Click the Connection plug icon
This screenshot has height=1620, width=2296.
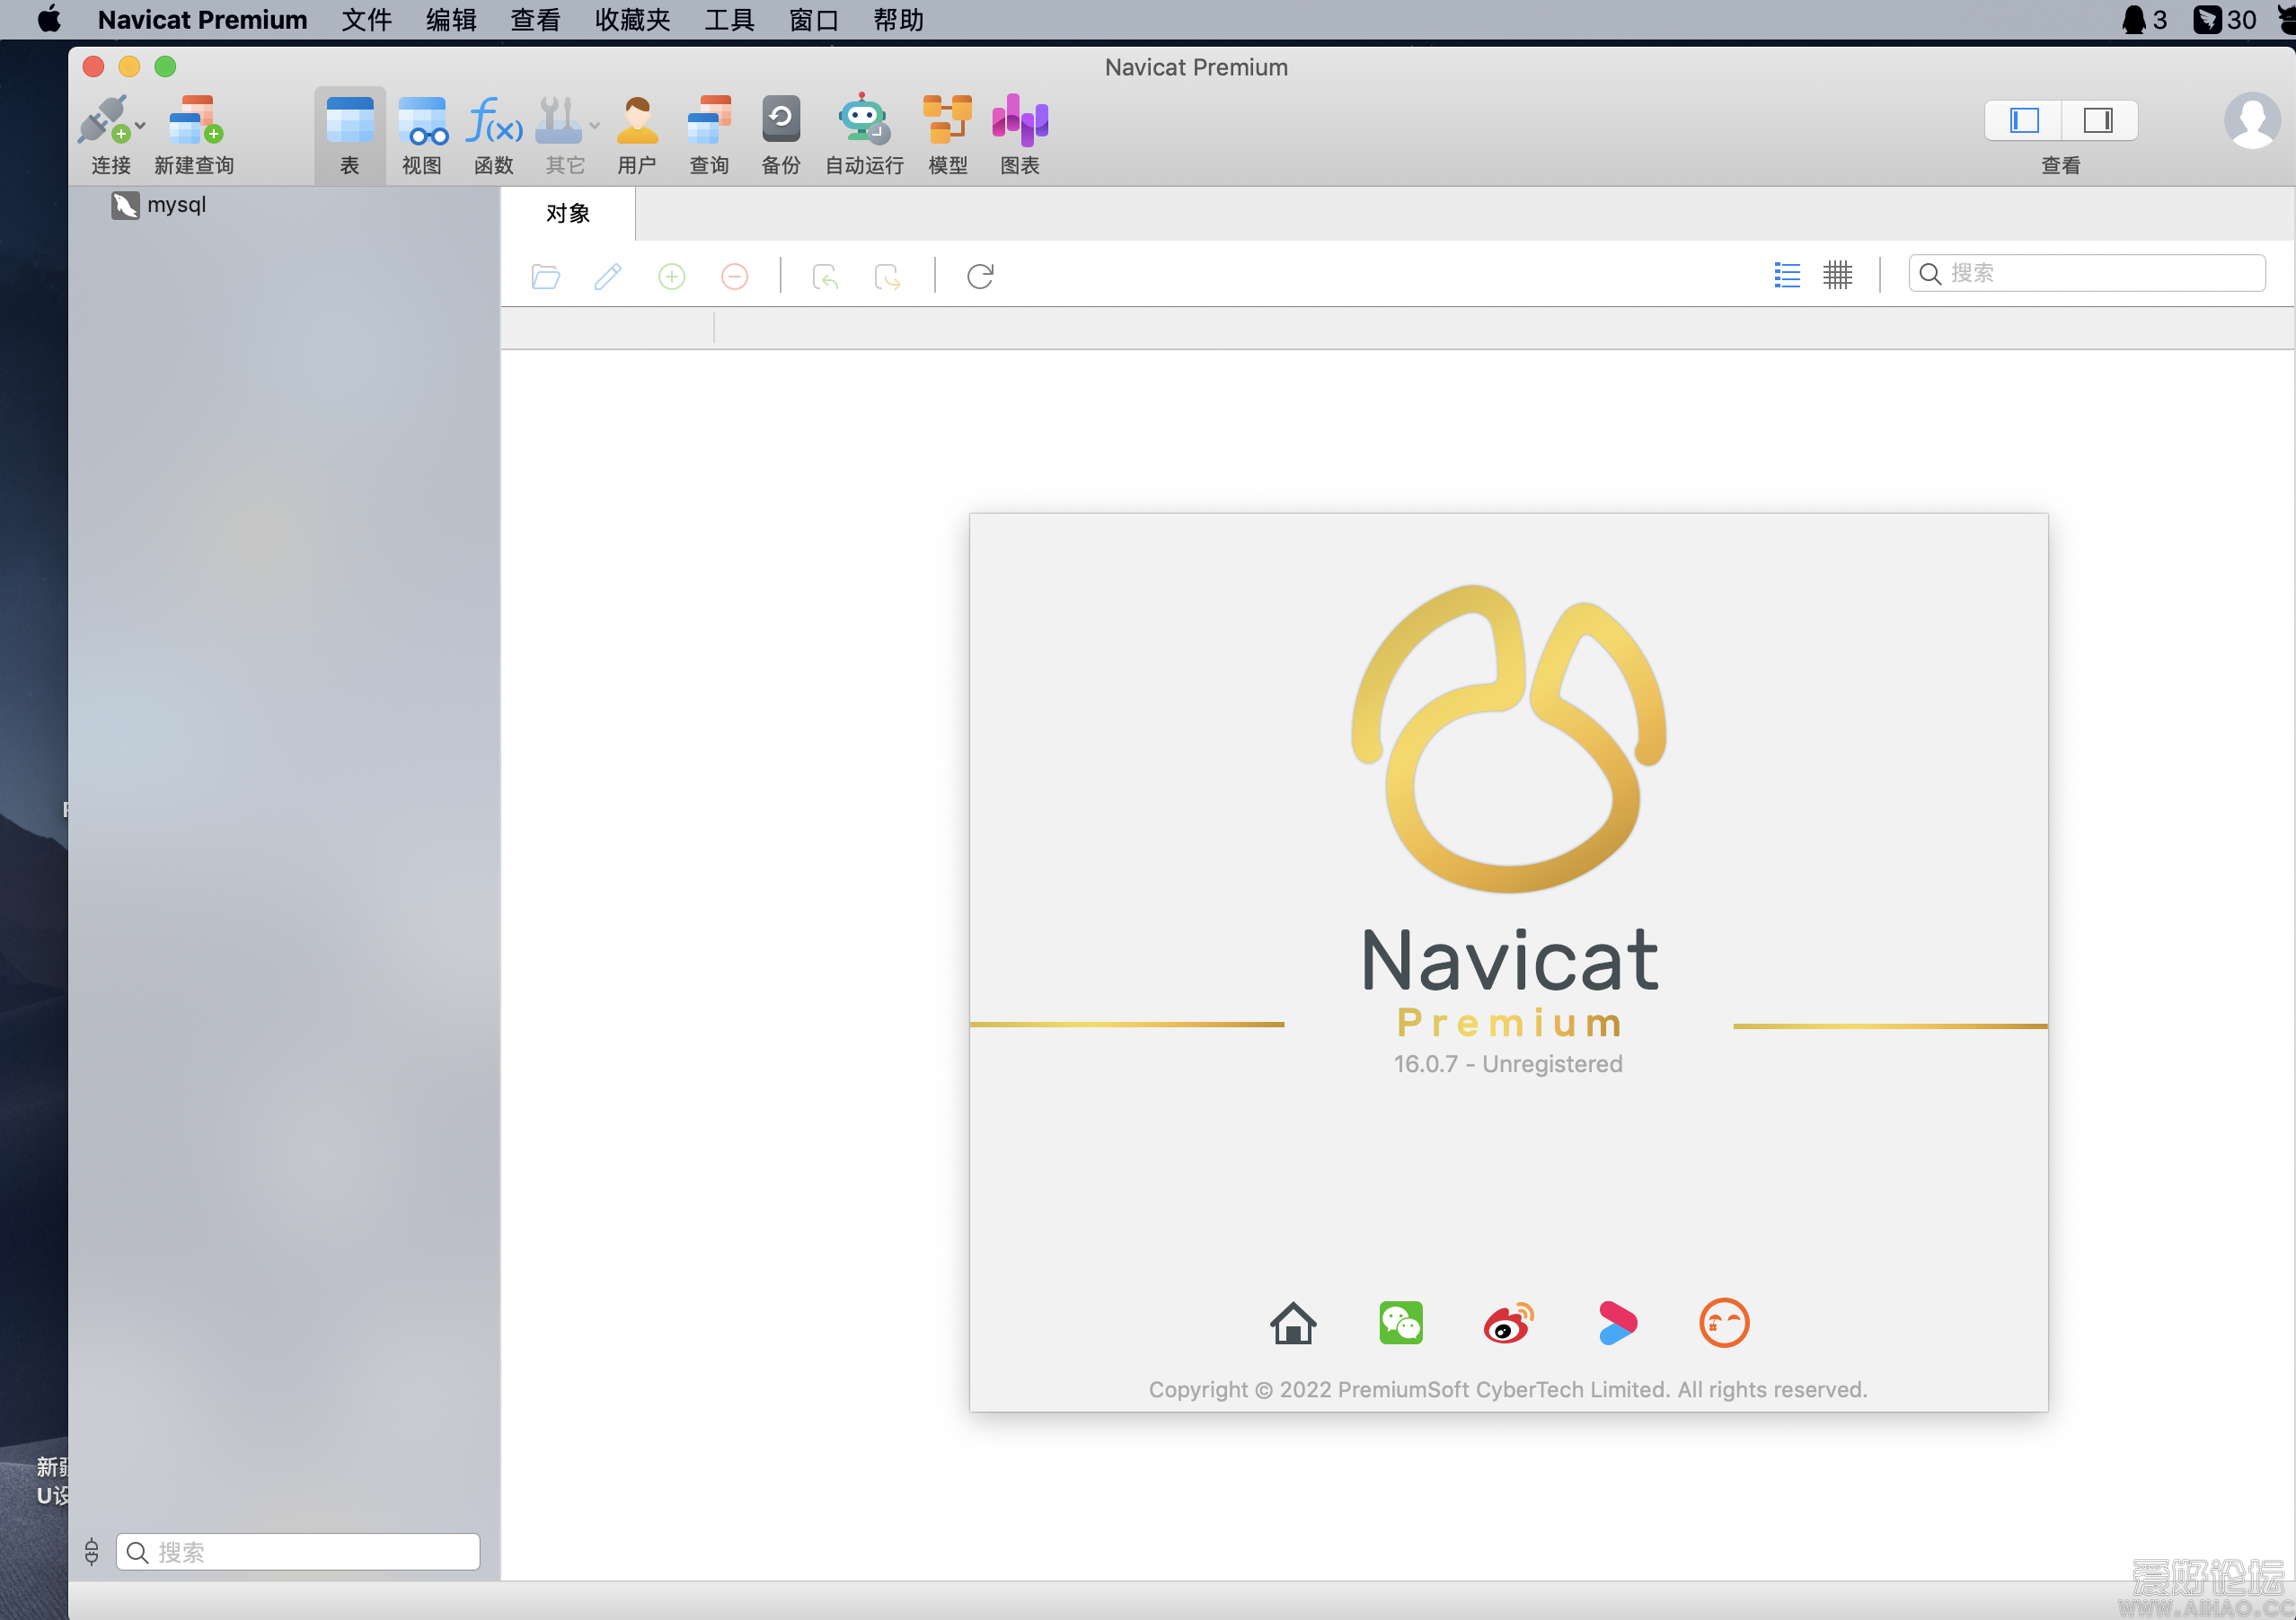pyautogui.click(x=104, y=120)
